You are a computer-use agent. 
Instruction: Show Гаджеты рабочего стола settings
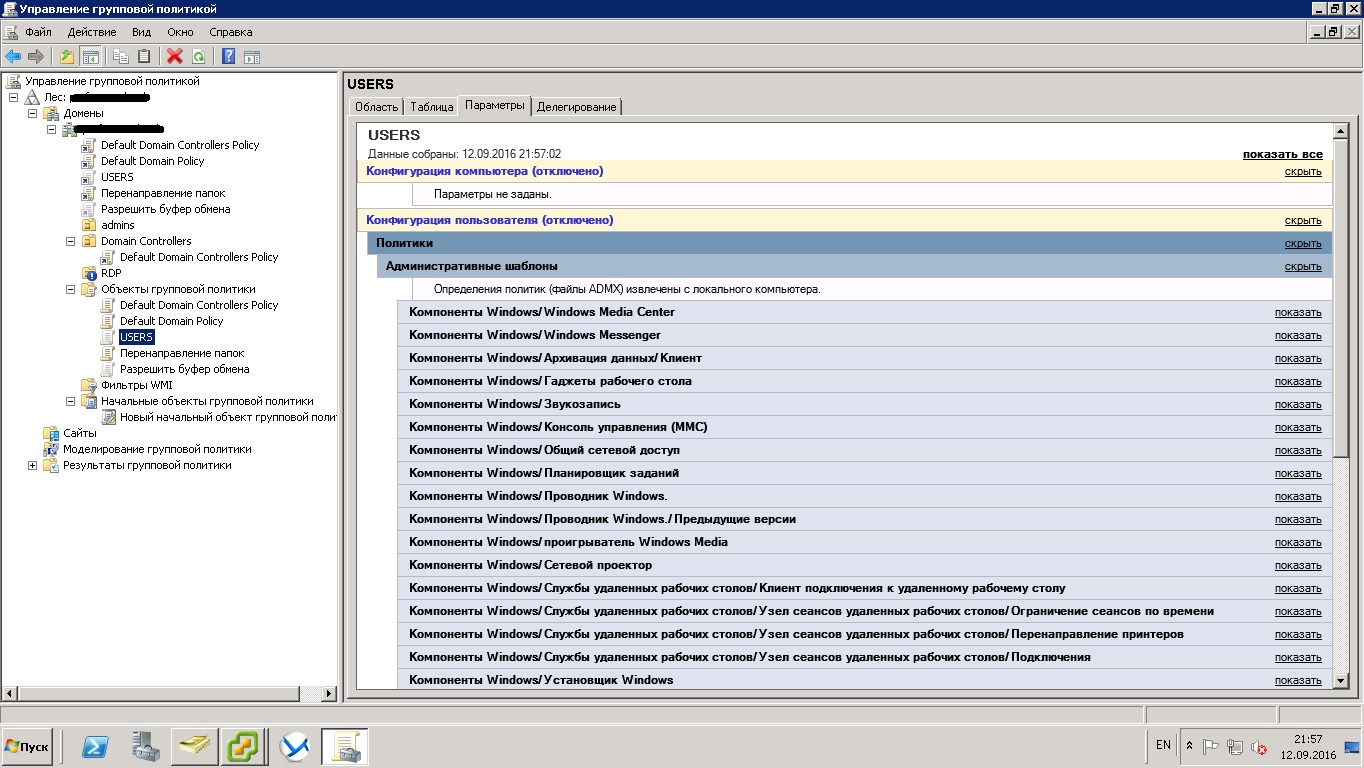(1298, 381)
